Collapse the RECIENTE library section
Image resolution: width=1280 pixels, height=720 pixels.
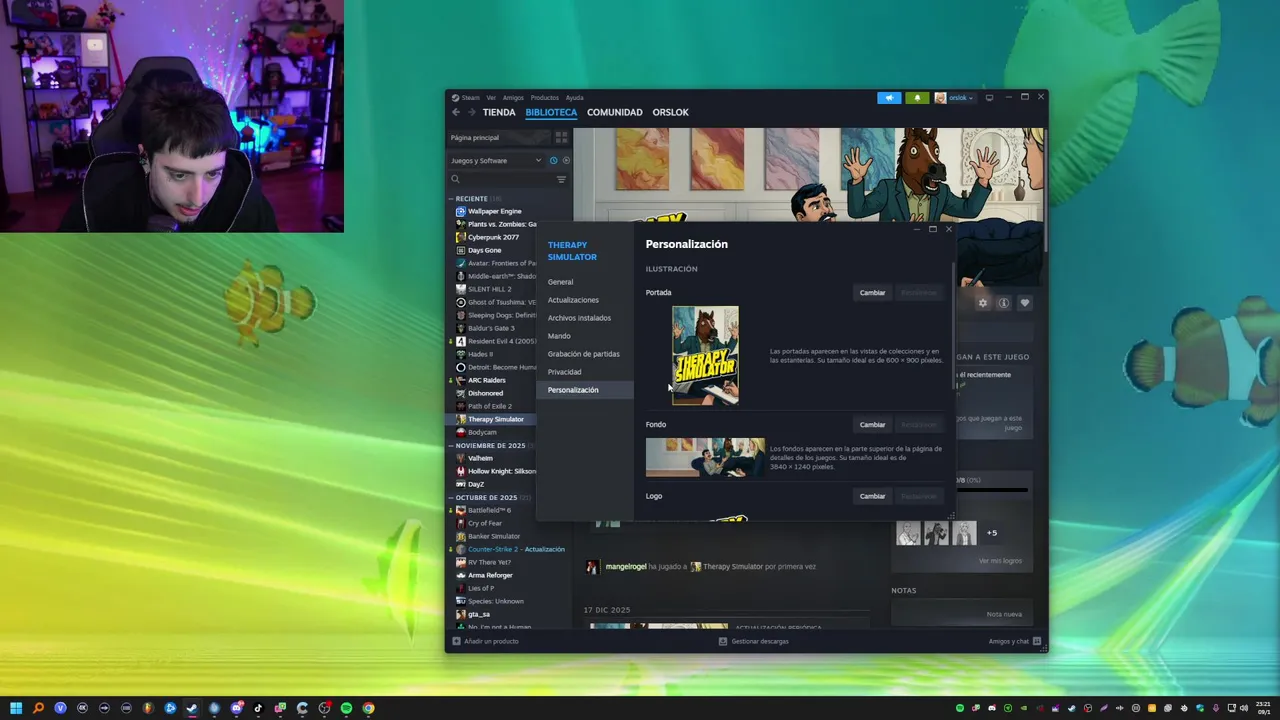[450, 198]
